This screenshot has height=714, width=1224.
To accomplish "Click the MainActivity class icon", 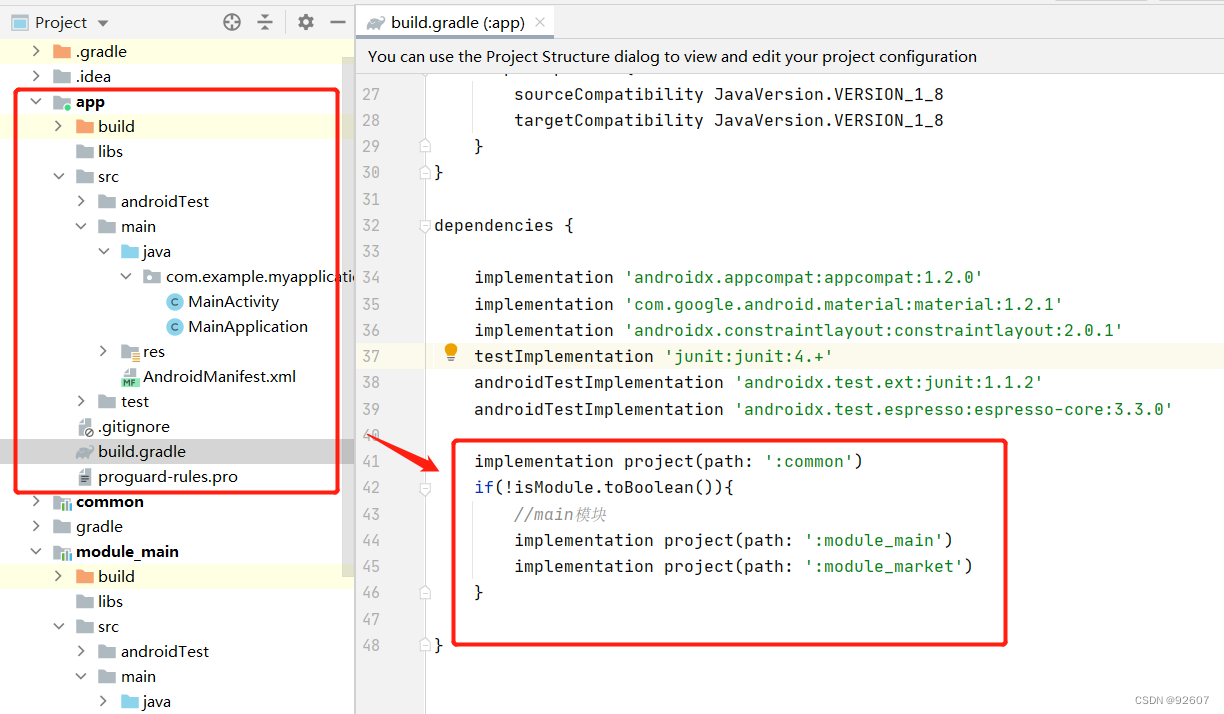I will tap(175, 302).
